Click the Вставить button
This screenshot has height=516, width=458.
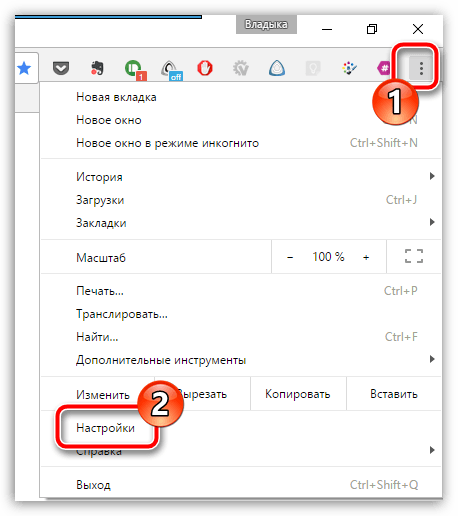pos(394,394)
